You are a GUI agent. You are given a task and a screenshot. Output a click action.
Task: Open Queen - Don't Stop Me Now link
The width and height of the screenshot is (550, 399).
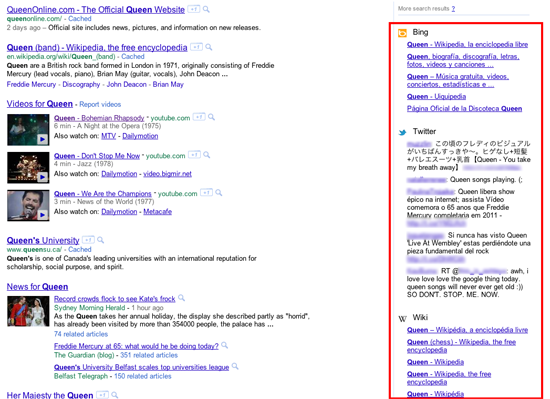(97, 156)
